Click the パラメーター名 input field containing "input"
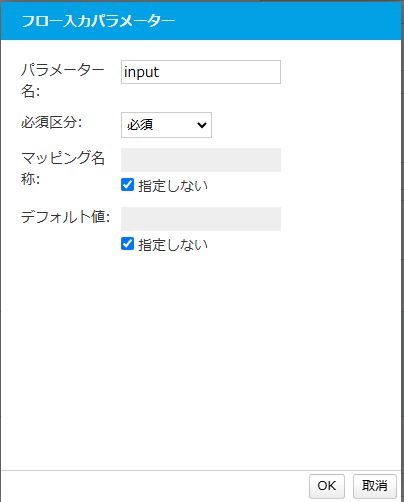 (x=201, y=72)
